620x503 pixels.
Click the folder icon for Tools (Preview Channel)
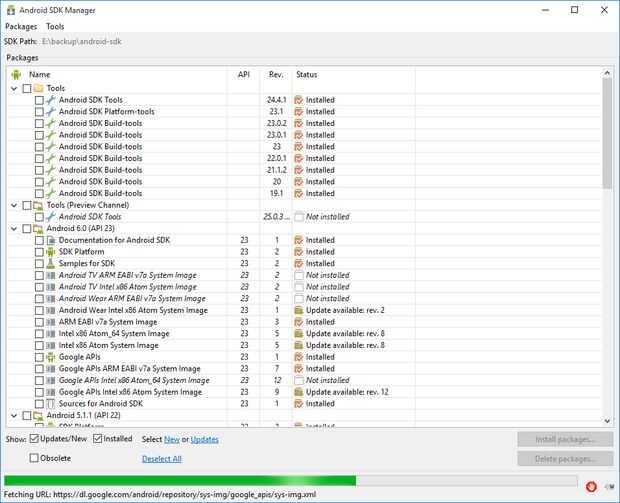tap(38, 205)
